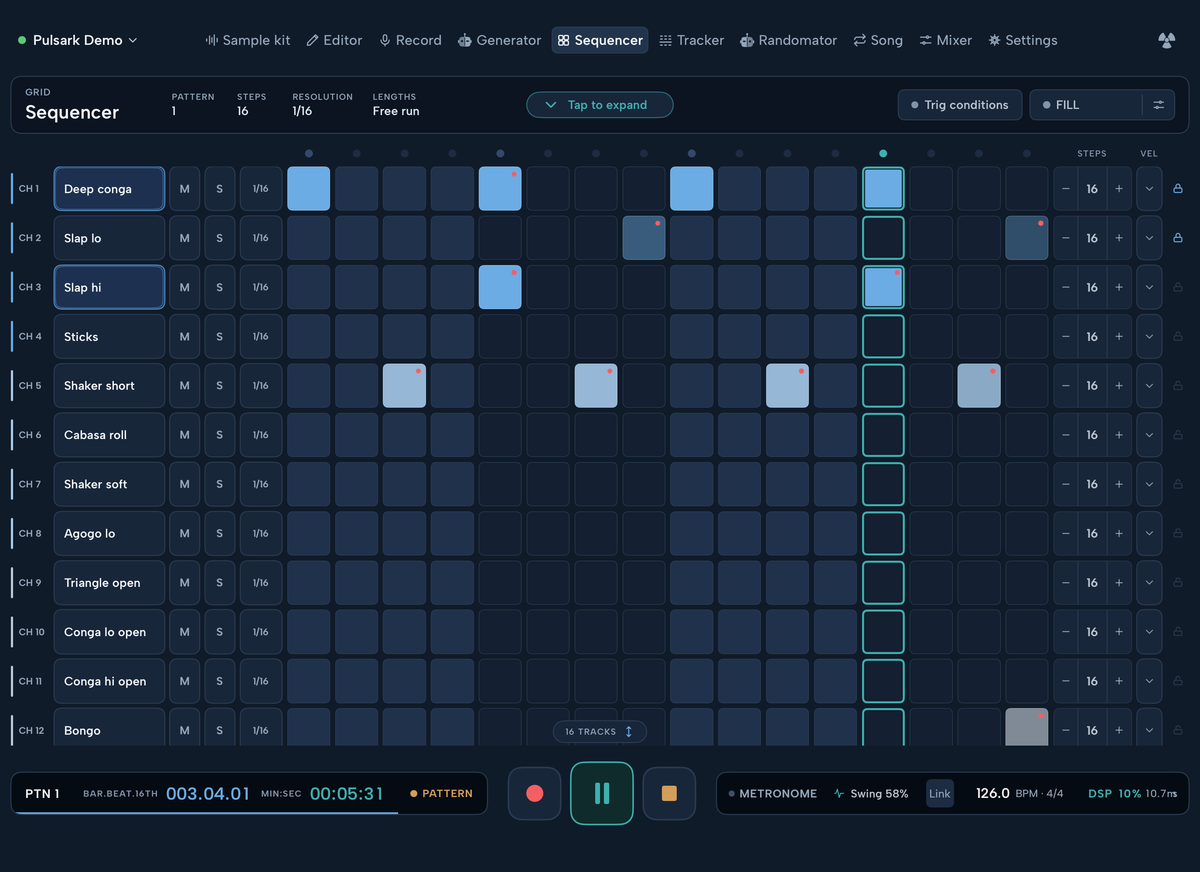
Task: Decrease steps with minus on Triangle open row
Action: pos(1066,583)
